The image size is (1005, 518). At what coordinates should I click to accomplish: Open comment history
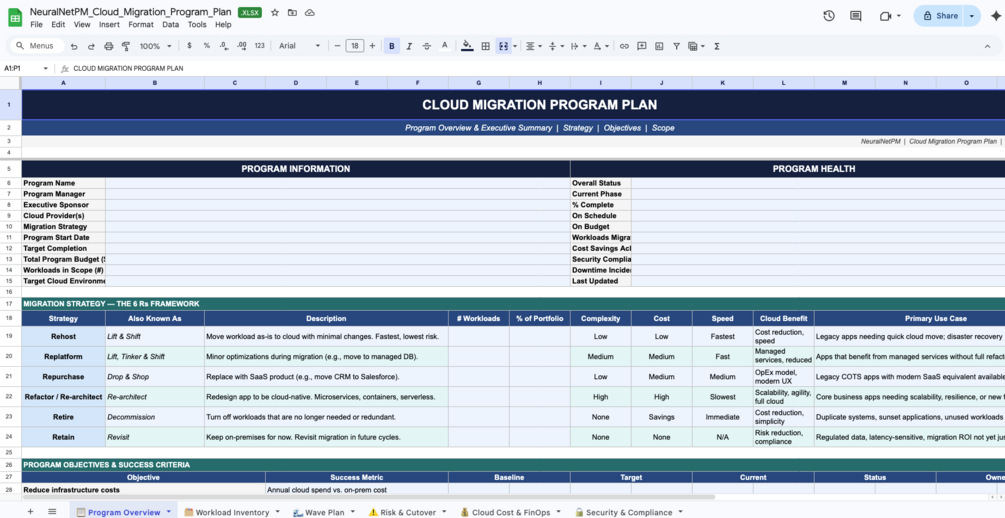click(856, 16)
